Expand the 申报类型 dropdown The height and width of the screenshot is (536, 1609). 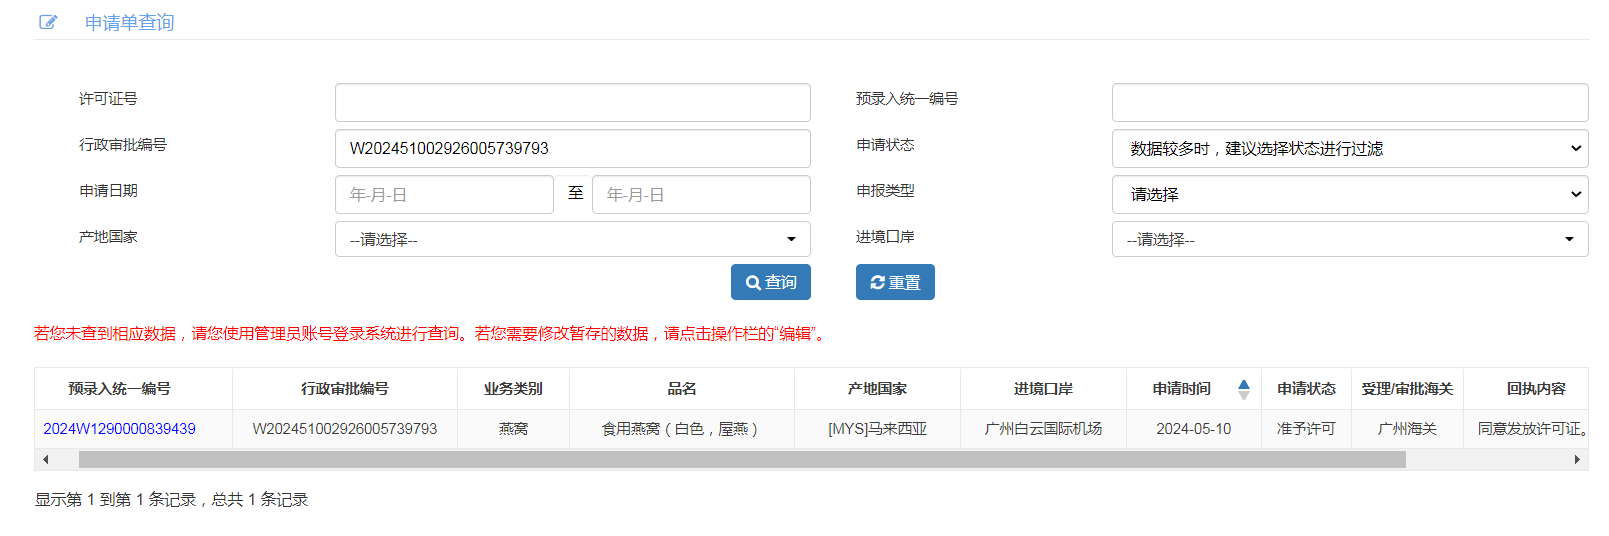pos(1349,195)
